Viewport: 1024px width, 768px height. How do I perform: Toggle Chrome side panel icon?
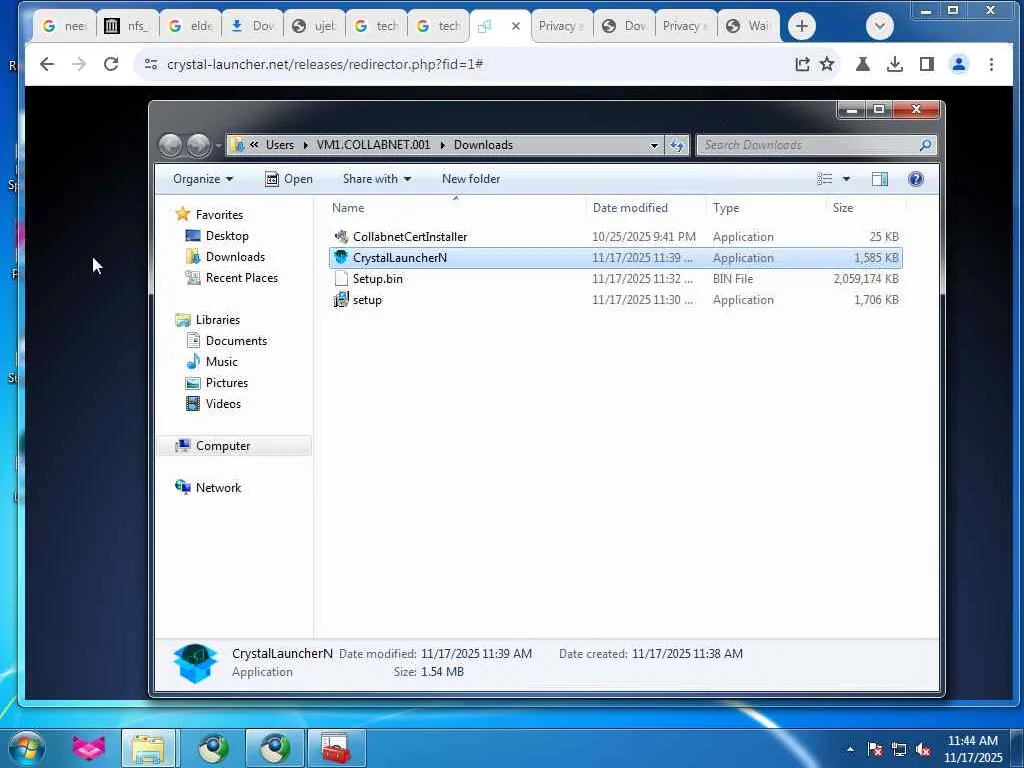926,64
